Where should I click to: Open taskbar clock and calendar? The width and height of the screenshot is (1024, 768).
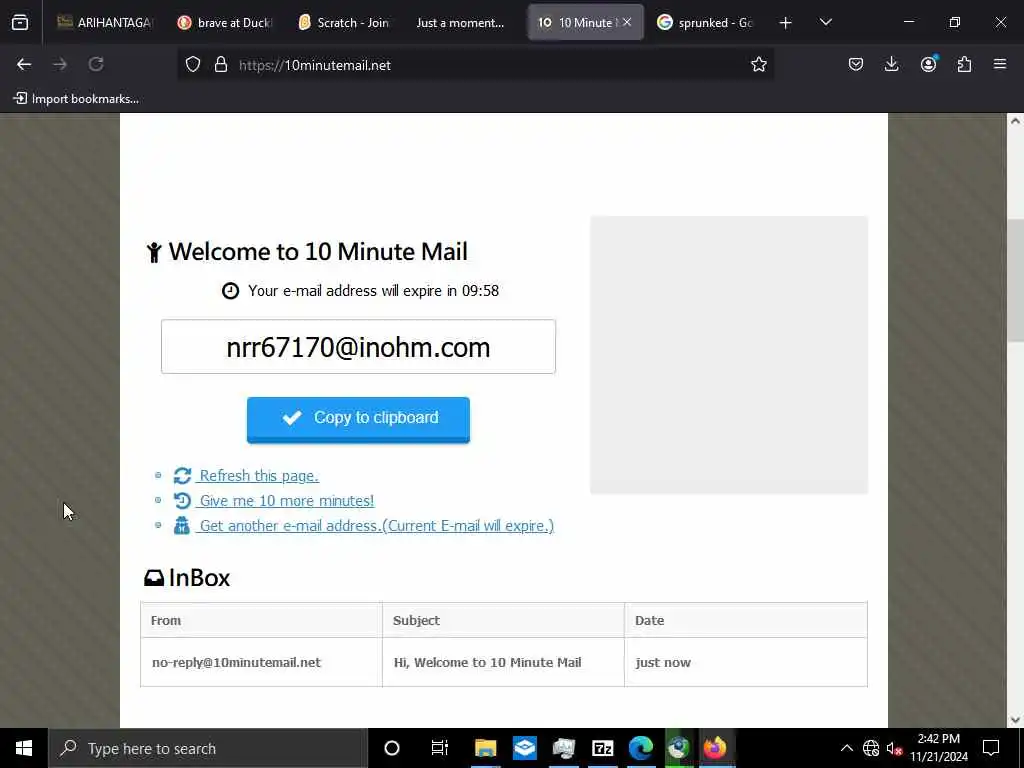tap(938, 748)
